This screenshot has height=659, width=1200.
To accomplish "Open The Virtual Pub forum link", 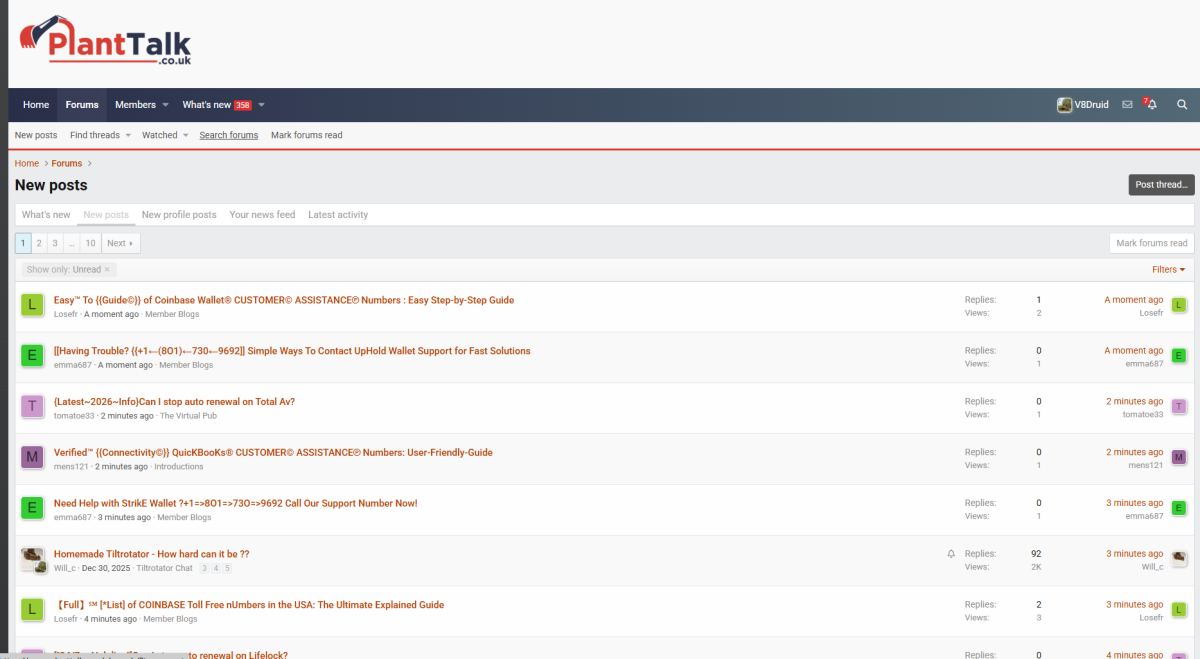I will pos(188,416).
